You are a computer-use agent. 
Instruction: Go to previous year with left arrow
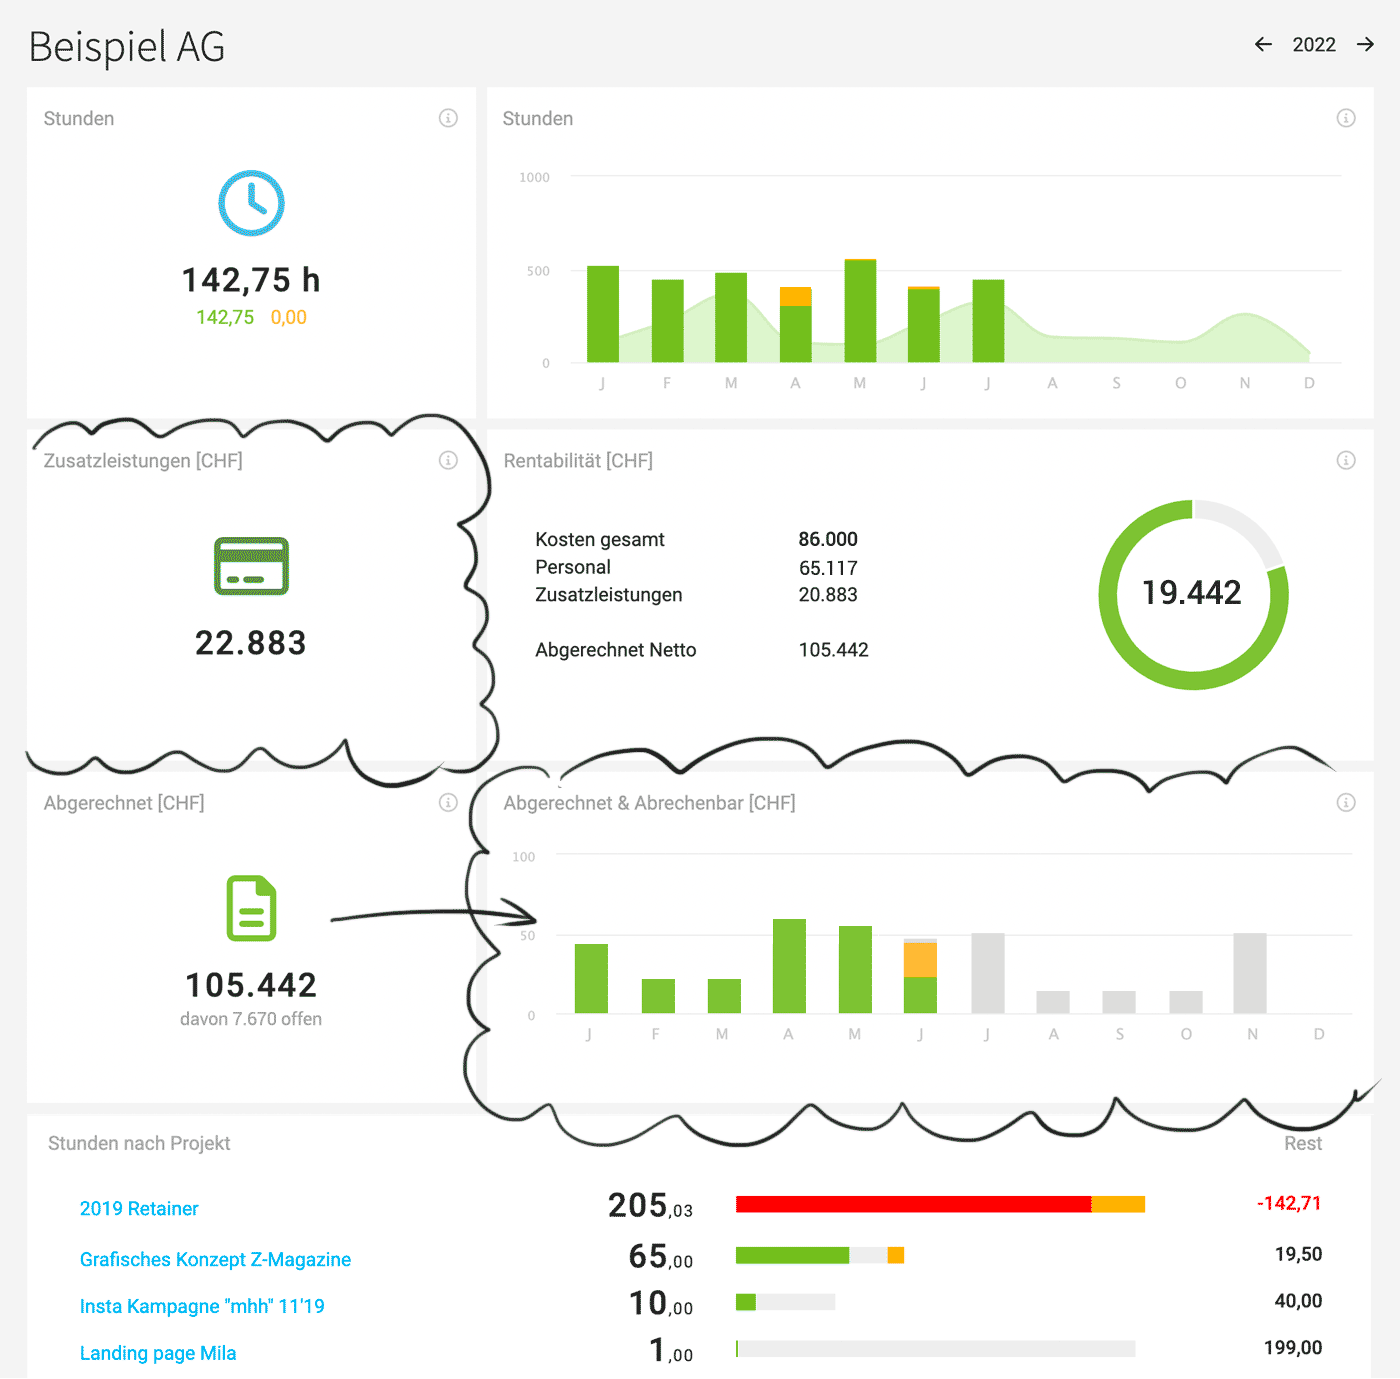click(x=1263, y=44)
